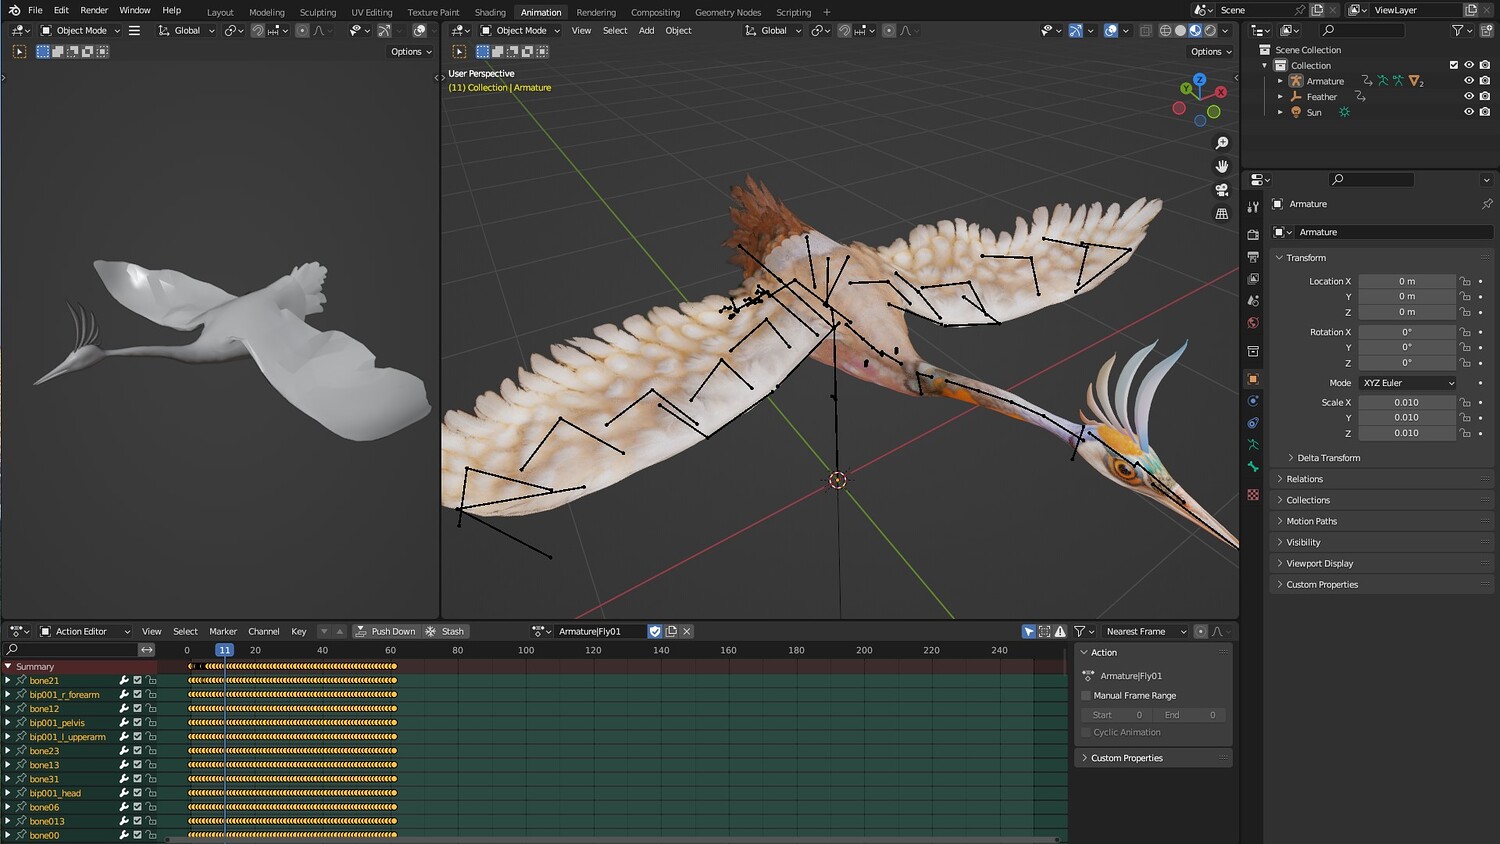The image size is (1500, 844).
Task: Click the Push Down button
Action: click(385, 632)
